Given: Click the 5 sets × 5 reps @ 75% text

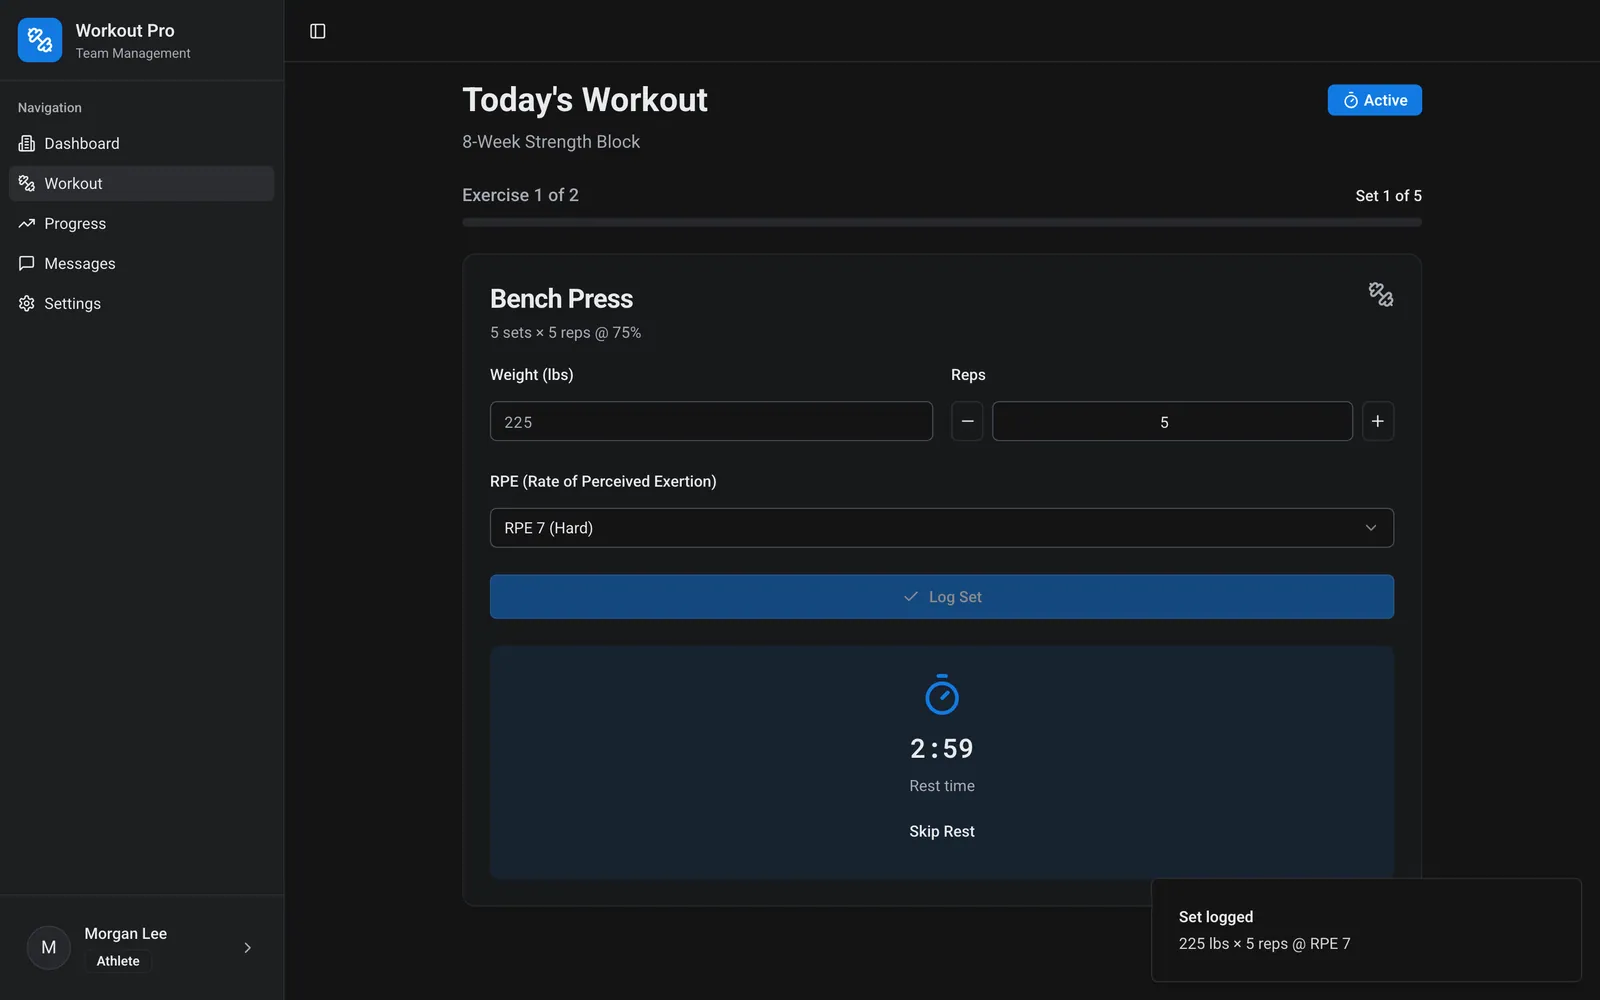Looking at the screenshot, I should coord(565,333).
